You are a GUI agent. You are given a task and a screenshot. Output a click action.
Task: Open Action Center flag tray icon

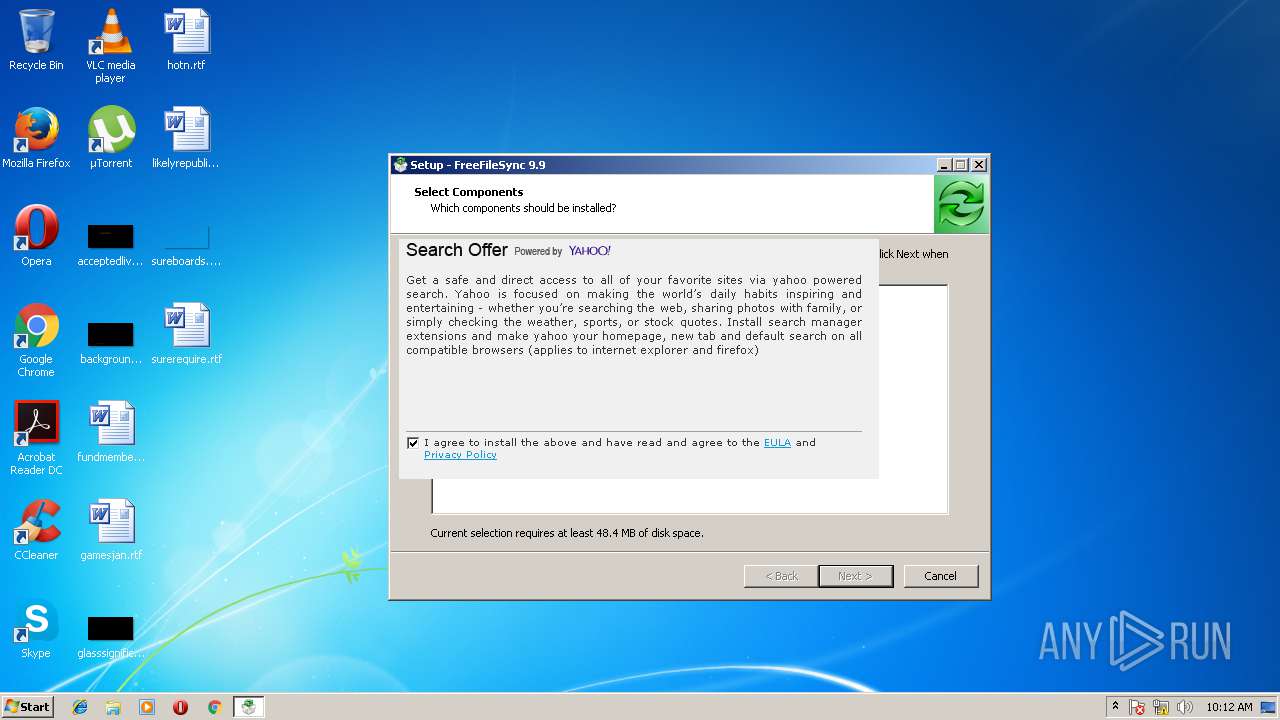[1137, 707]
